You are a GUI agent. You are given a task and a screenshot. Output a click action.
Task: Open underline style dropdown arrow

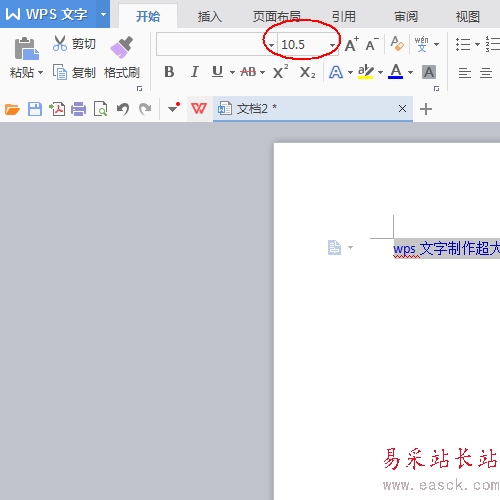click(232, 72)
